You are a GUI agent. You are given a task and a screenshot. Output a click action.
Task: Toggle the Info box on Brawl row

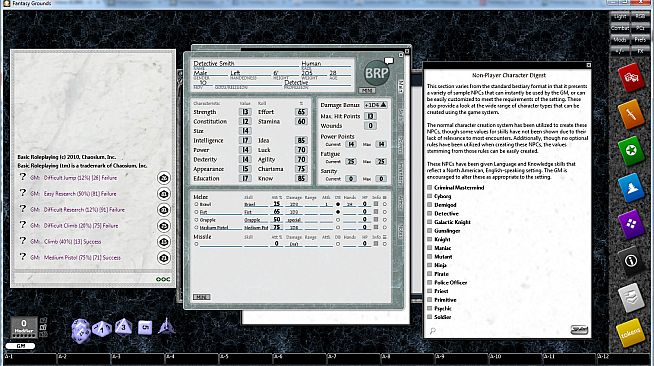tap(376, 204)
